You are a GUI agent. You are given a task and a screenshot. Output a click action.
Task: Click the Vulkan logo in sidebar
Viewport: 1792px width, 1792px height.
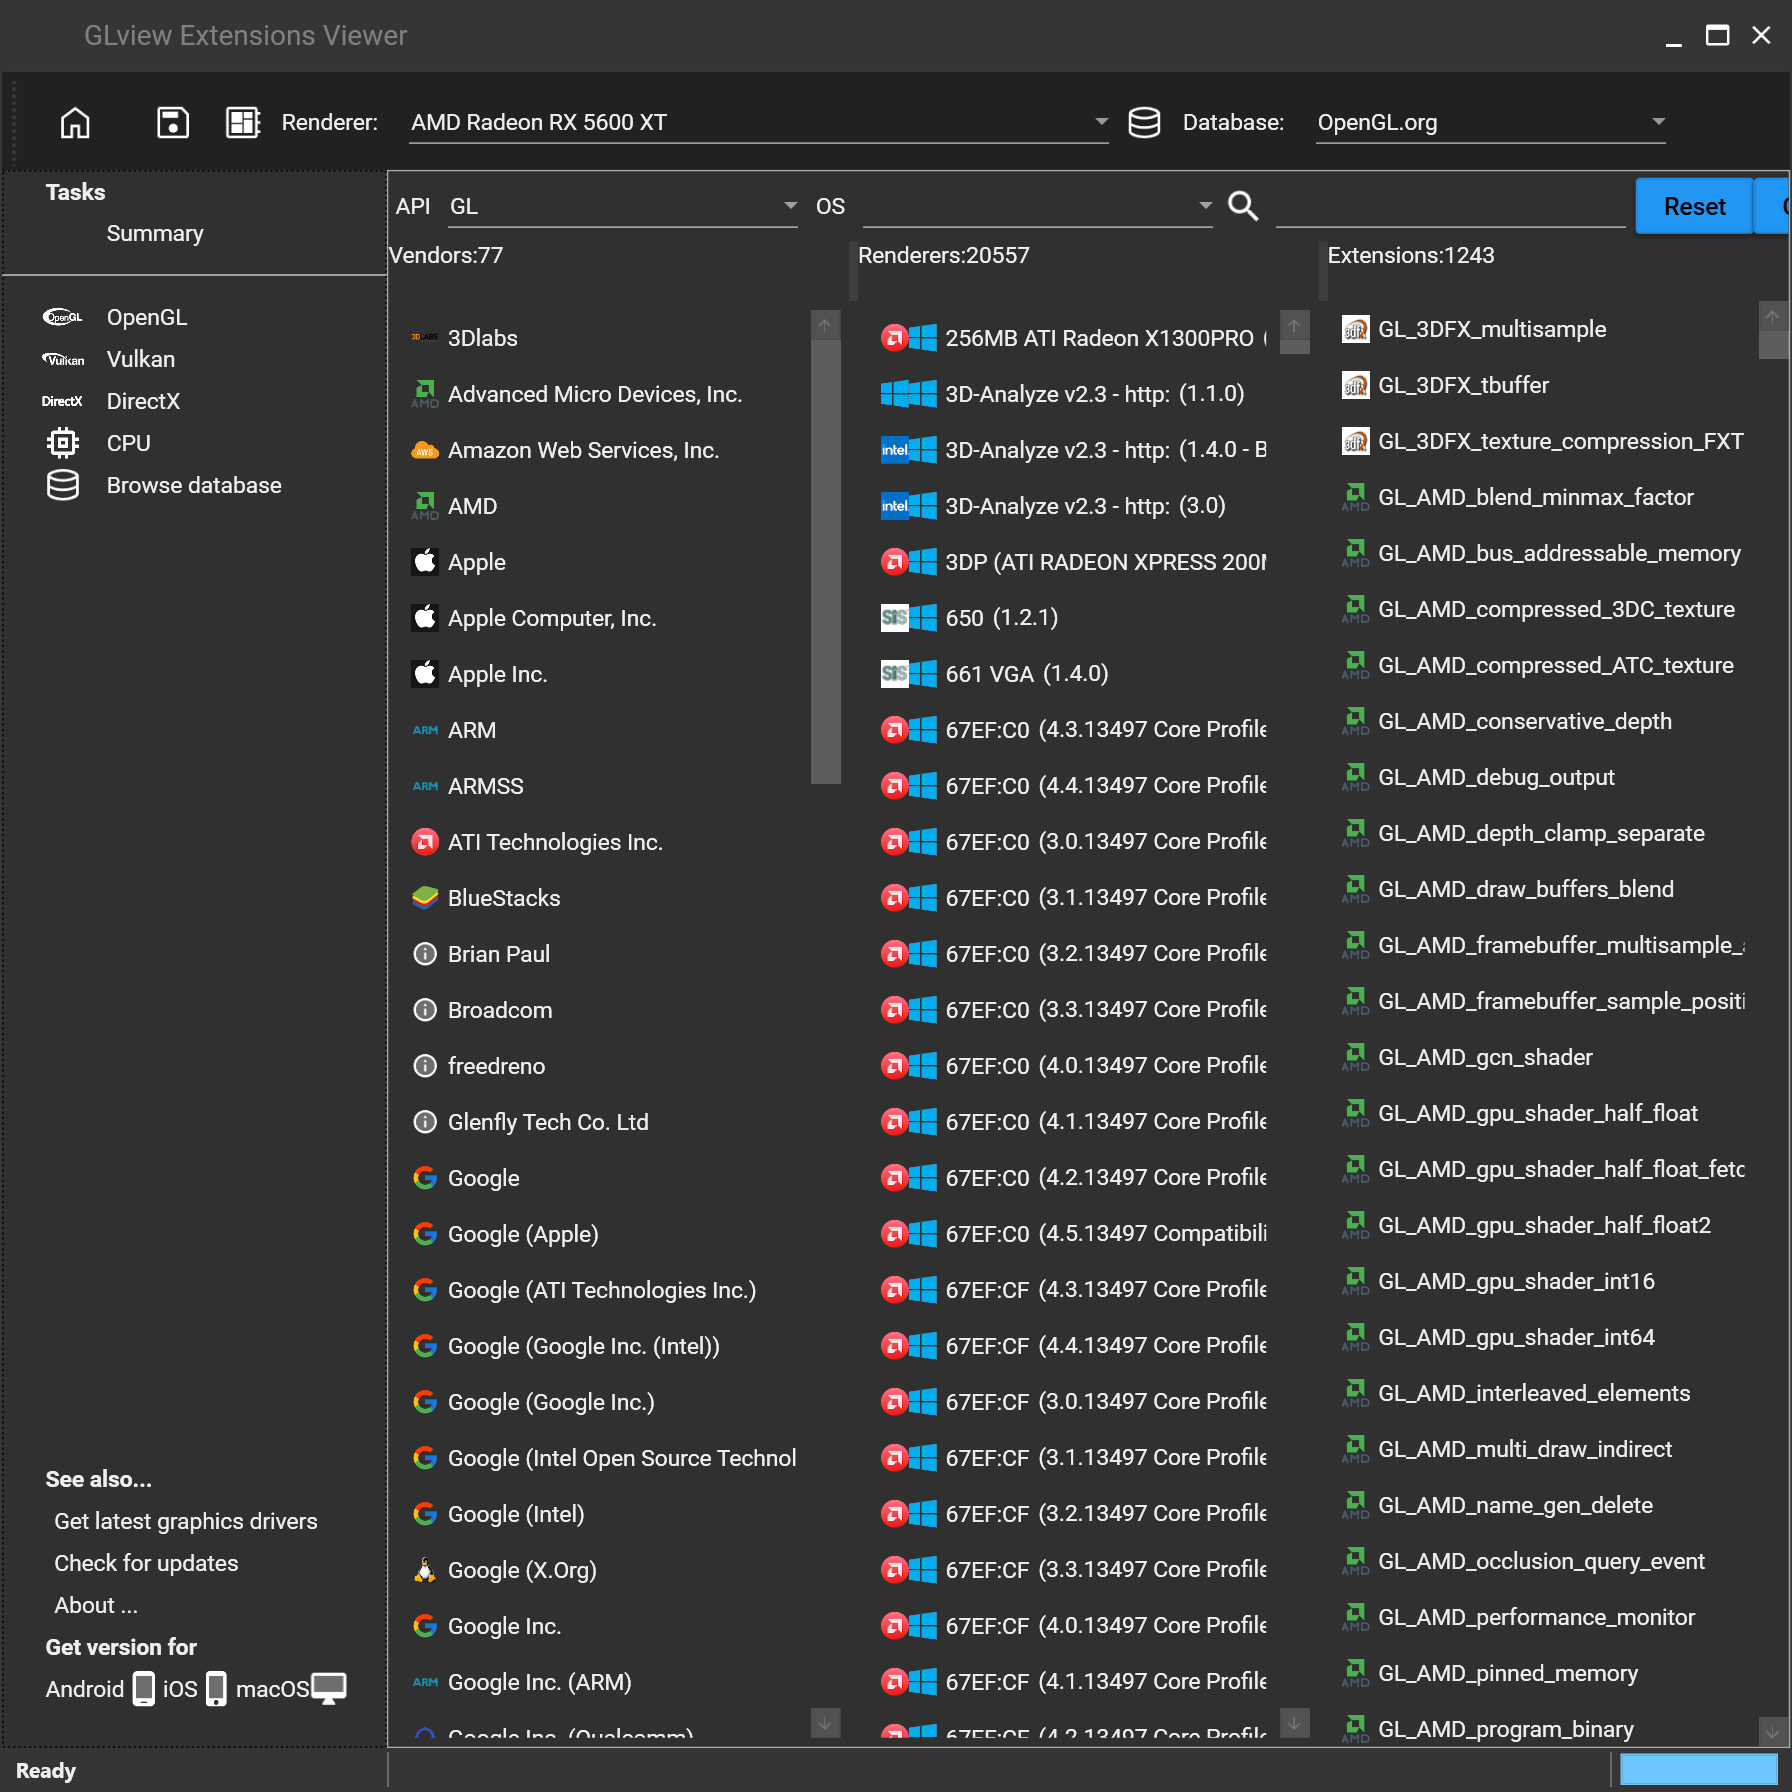click(62, 359)
